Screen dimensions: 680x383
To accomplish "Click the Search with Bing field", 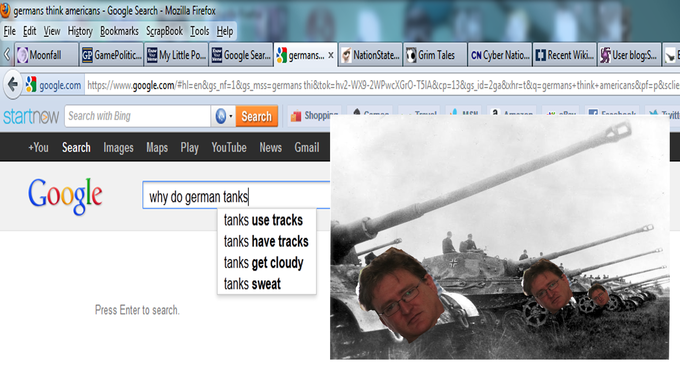I will [138, 116].
